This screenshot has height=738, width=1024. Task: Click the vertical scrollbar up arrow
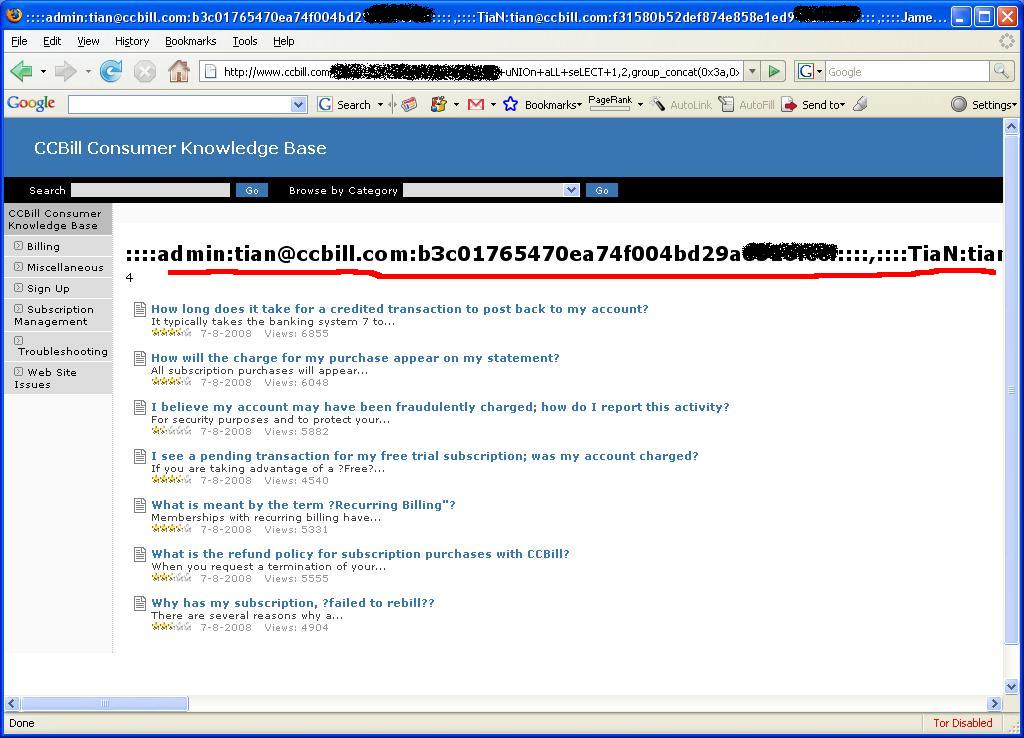[x=1011, y=127]
